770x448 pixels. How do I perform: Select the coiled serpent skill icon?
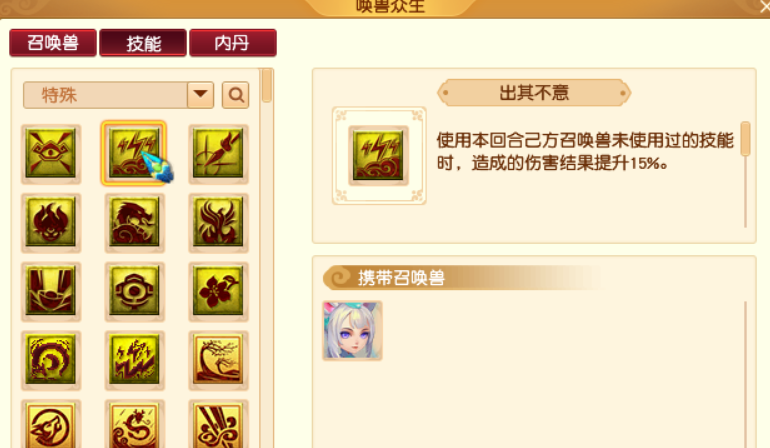(x=51, y=360)
